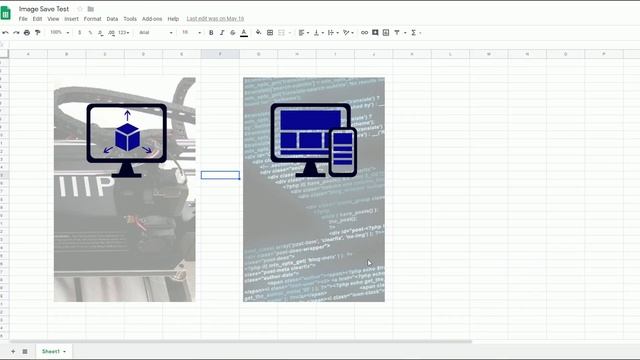
Task: Open the move-to-folder icon
Action: point(91,9)
